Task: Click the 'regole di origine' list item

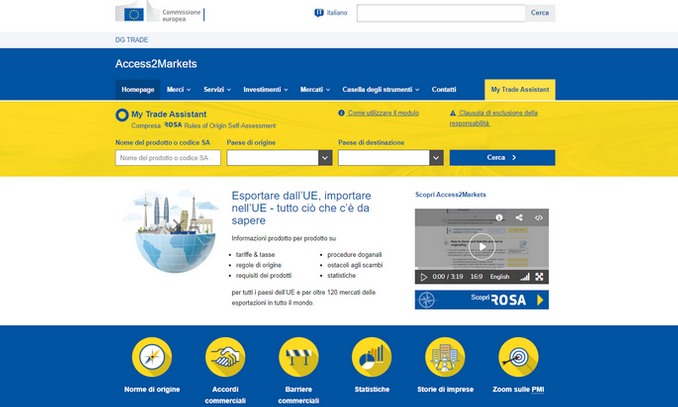Action: pos(259,265)
